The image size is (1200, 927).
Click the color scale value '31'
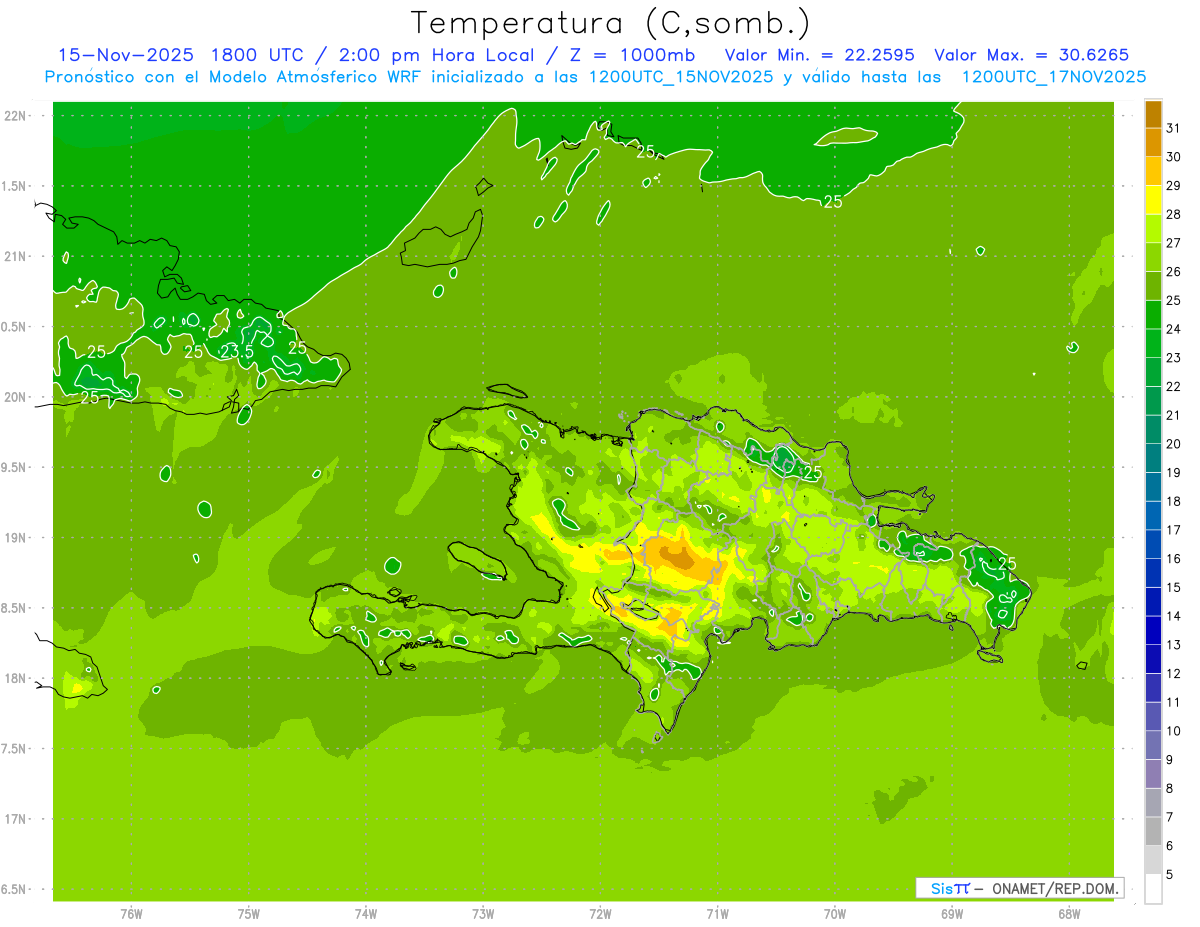coord(1174,128)
